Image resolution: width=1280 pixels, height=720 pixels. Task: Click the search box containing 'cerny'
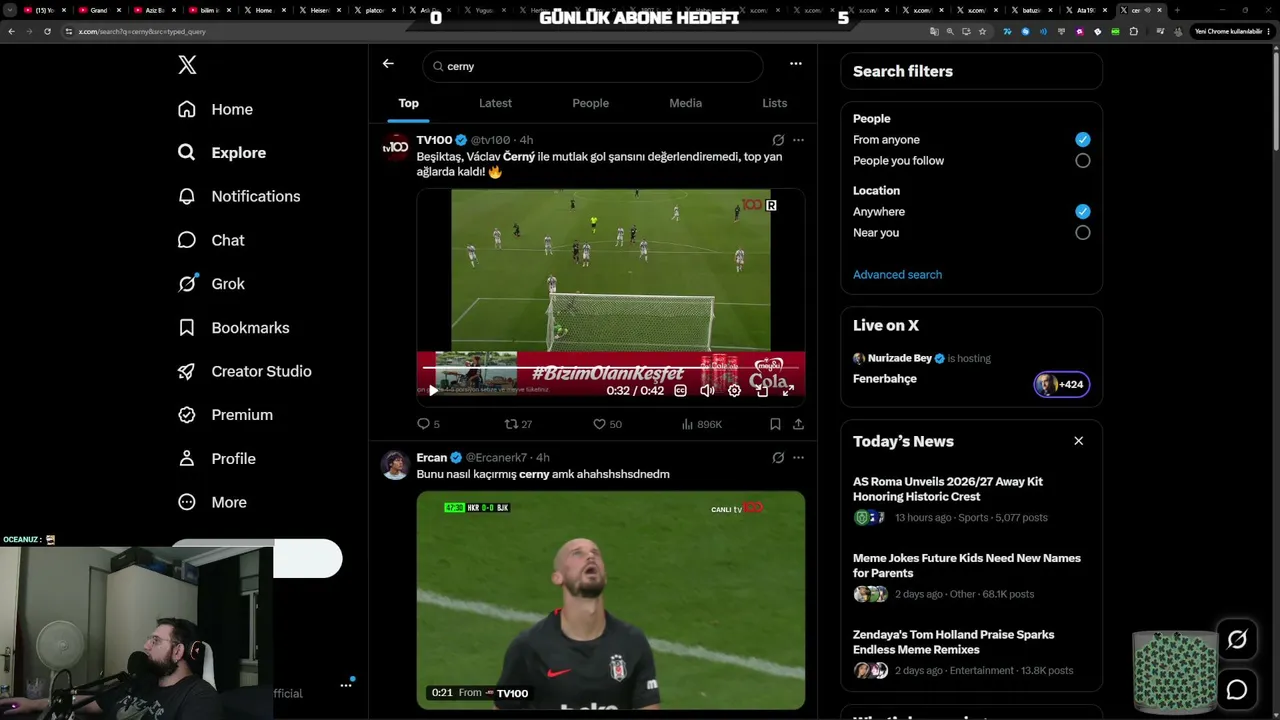click(593, 66)
